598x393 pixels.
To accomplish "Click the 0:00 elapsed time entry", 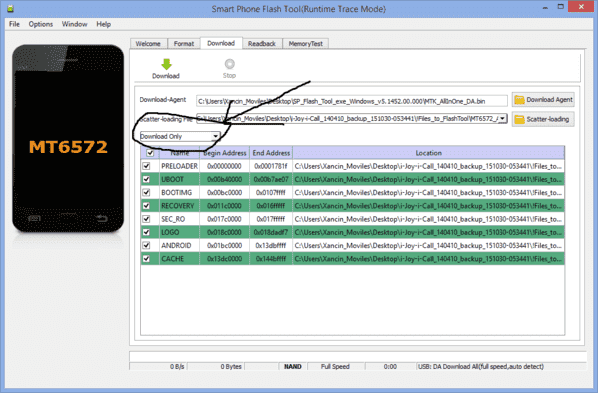I will coord(390,367).
